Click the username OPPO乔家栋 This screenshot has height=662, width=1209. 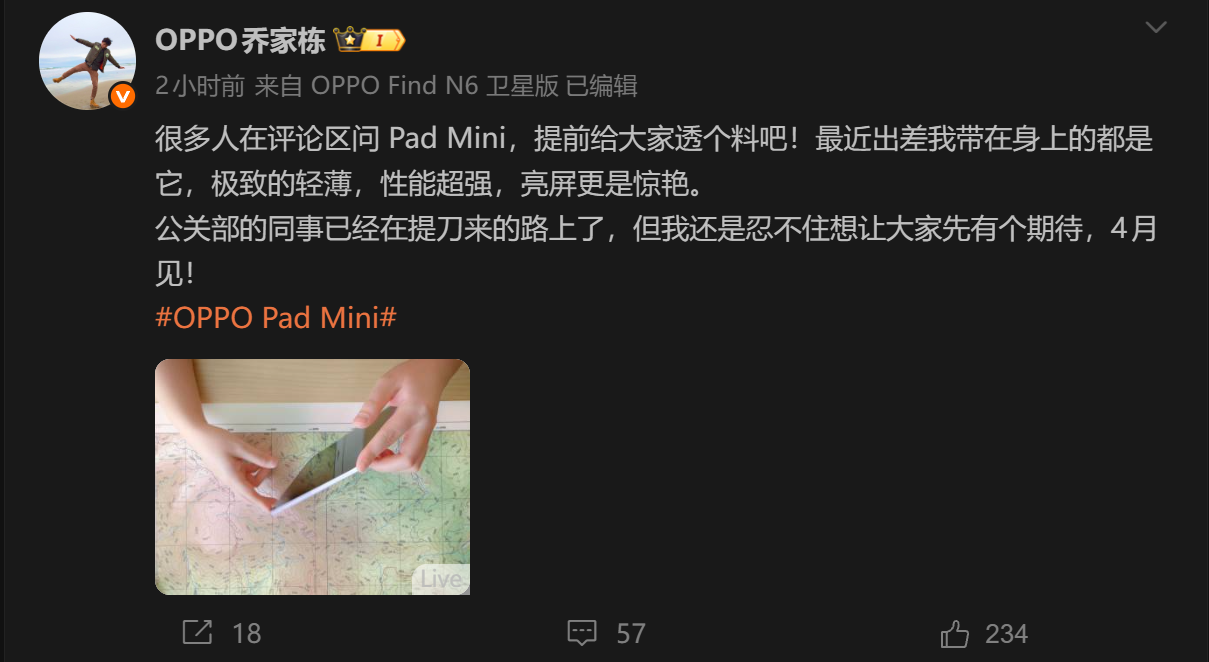pos(240,40)
